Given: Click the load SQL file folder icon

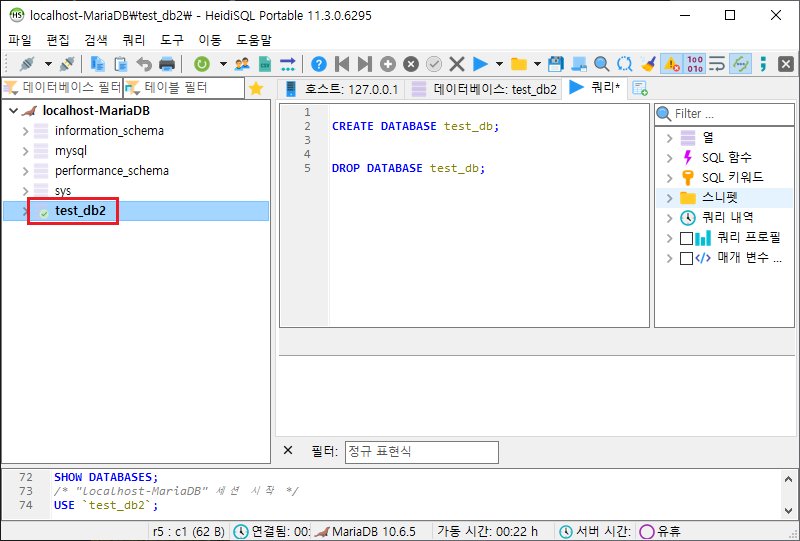Looking at the screenshot, I should 518,64.
